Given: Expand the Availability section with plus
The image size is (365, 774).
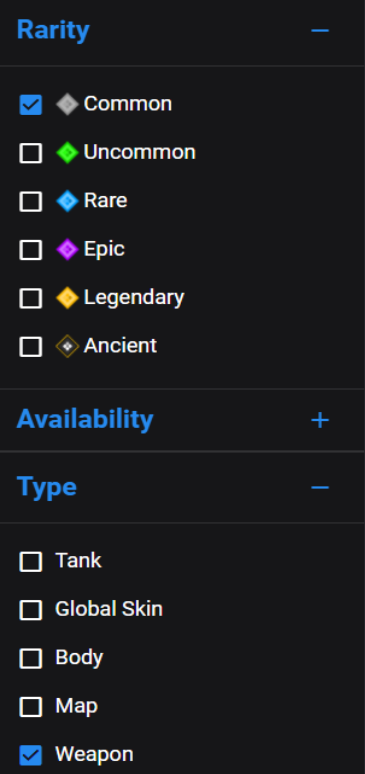Looking at the screenshot, I should click(x=320, y=420).
